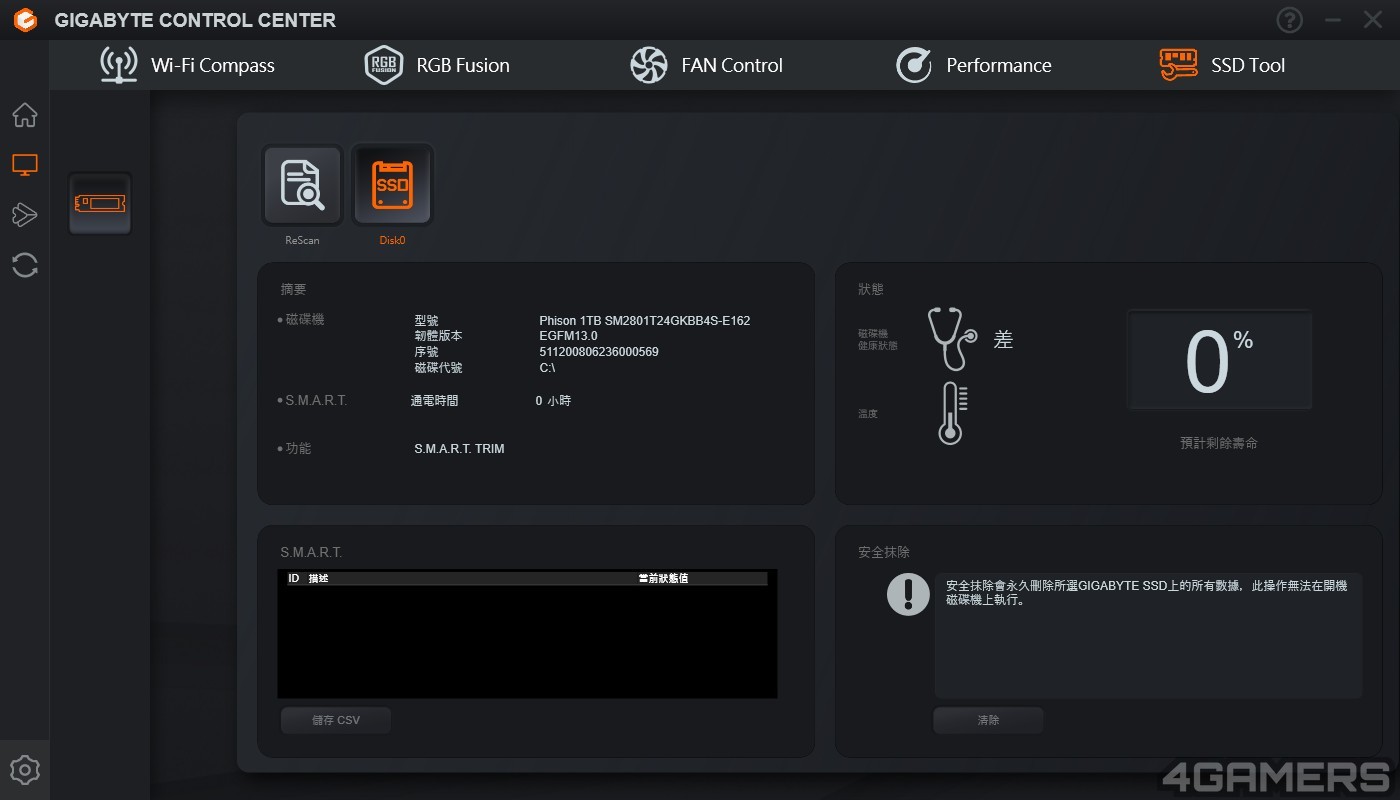The height and width of the screenshot is (800, 1400).
Task: Select the orange monitor sidebar icon
Action: (25, 165)
